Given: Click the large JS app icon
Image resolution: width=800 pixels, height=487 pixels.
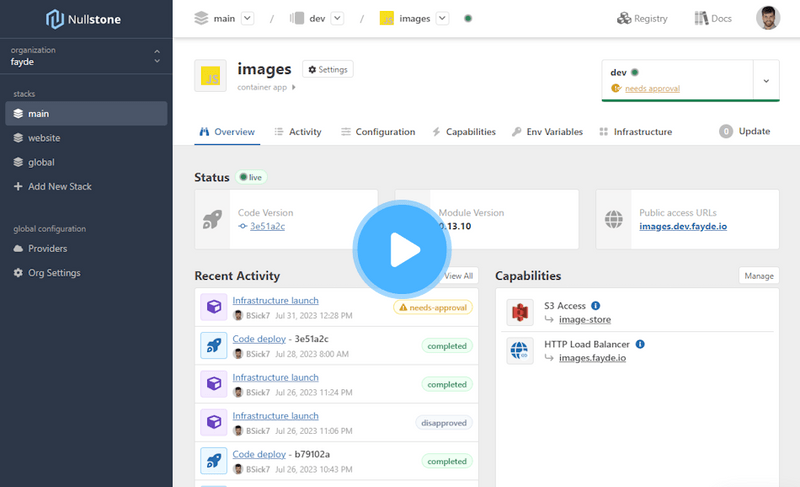Looking at the screenshot, I should 210,76.
